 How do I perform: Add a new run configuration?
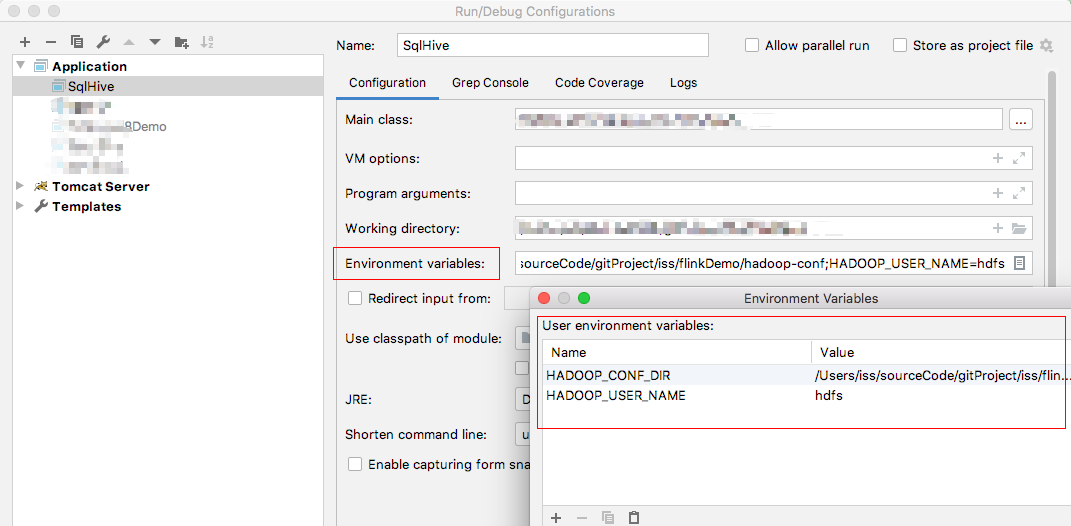point(25,42)
